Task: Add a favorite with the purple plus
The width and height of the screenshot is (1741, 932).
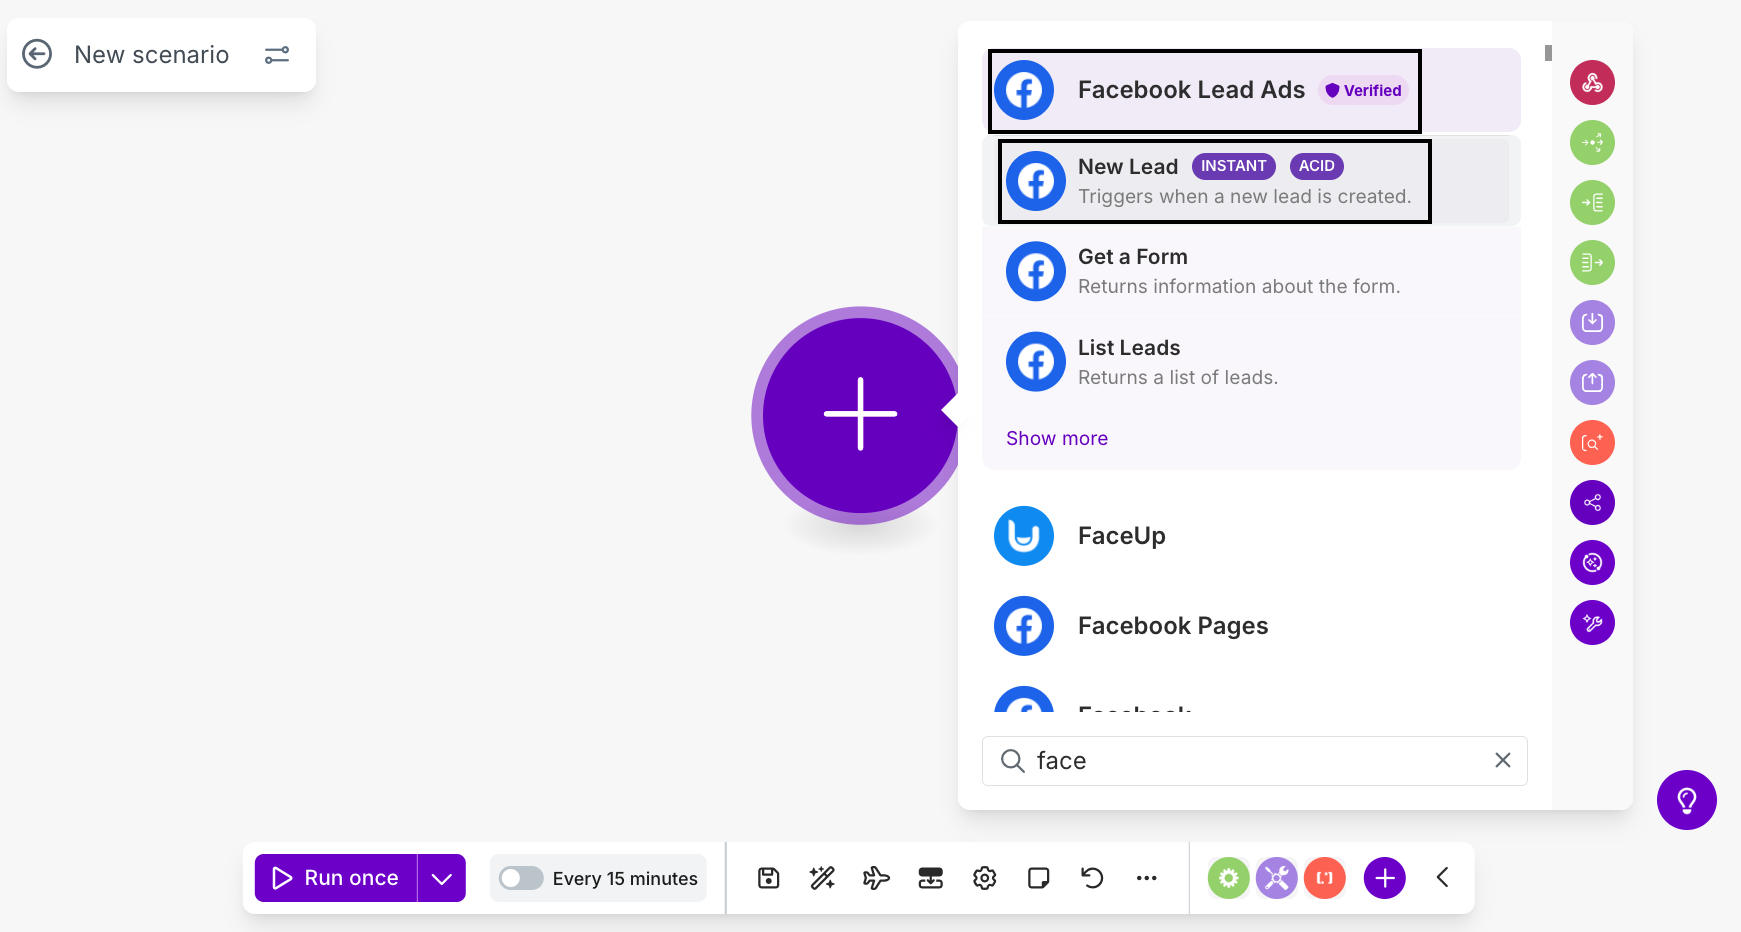Action: (1384, 878)
